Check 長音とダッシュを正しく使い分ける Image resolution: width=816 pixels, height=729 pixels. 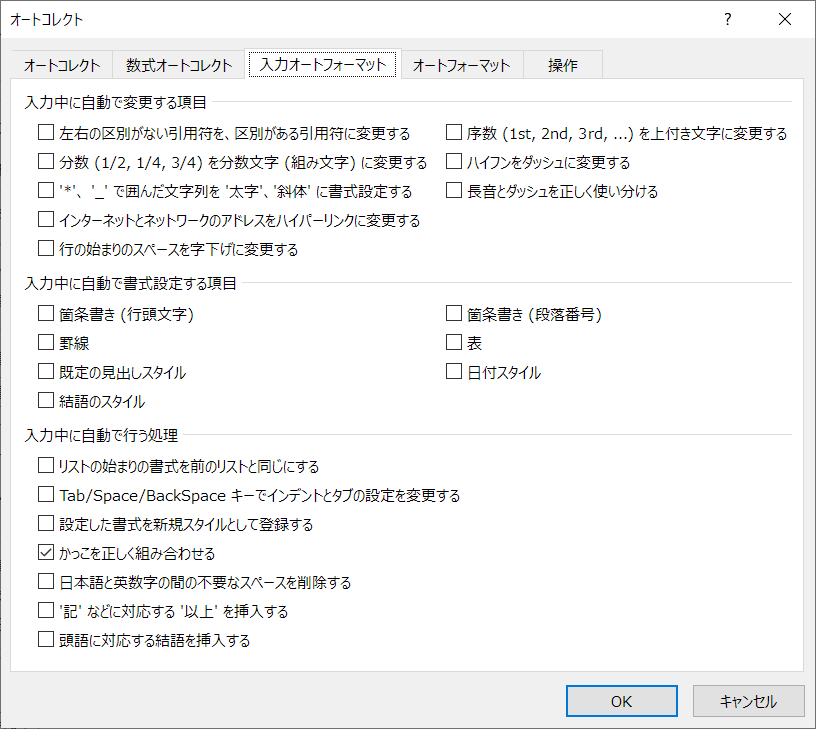(453, 191)
